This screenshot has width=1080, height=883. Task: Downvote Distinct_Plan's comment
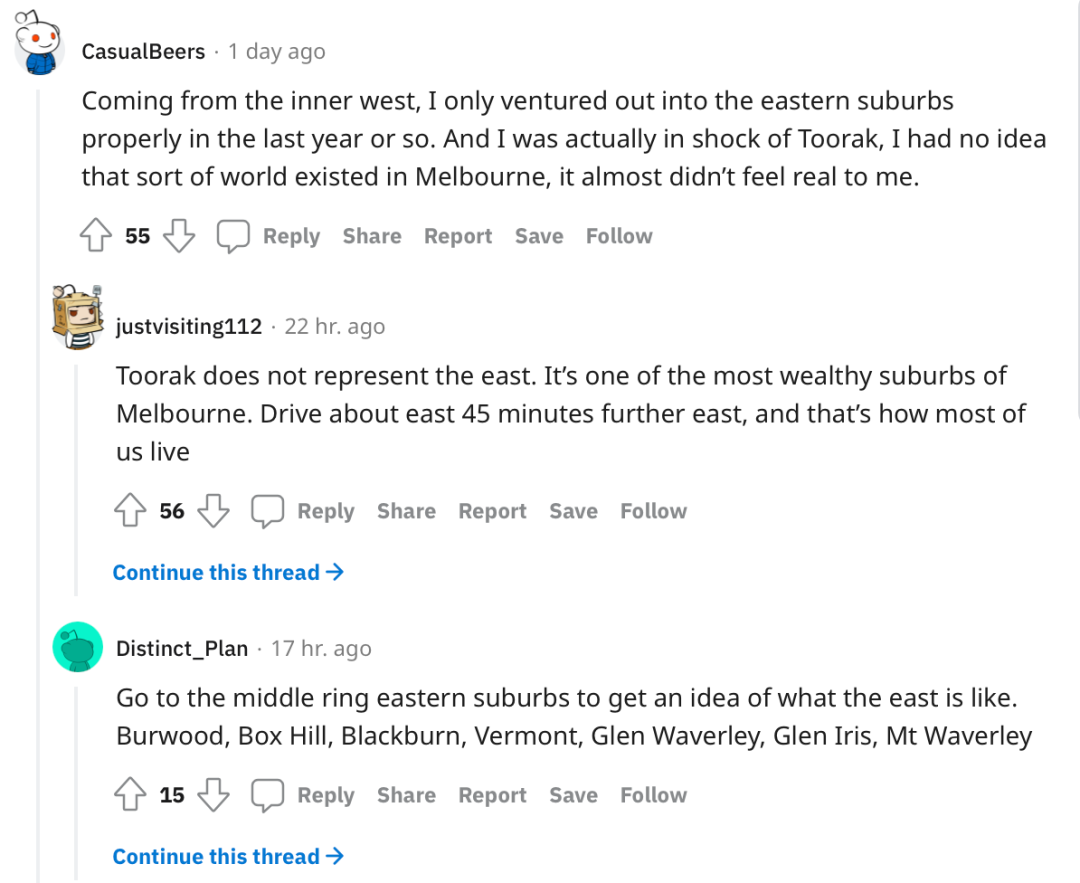(214, 795)
